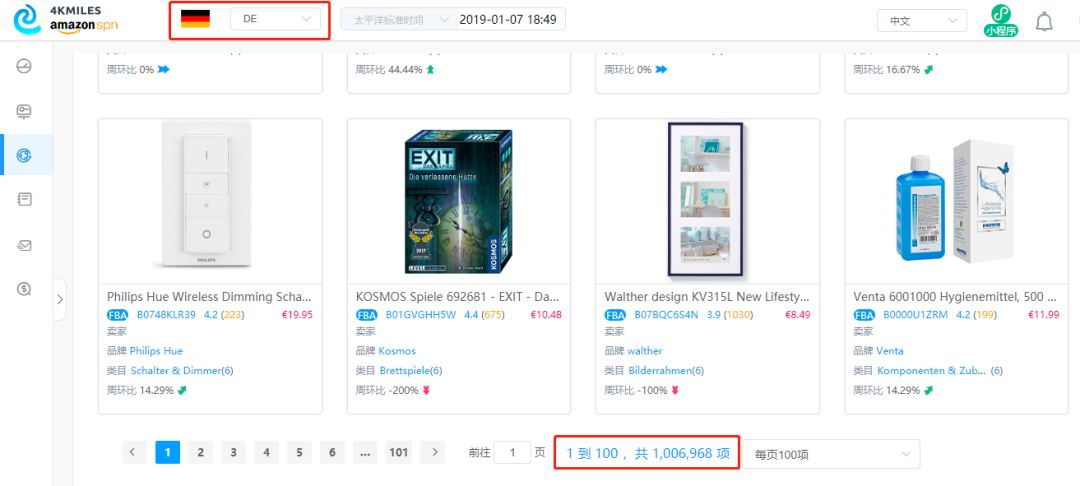Jump to last page 101
Screen dimensions: 1080x486
point(399,452)
